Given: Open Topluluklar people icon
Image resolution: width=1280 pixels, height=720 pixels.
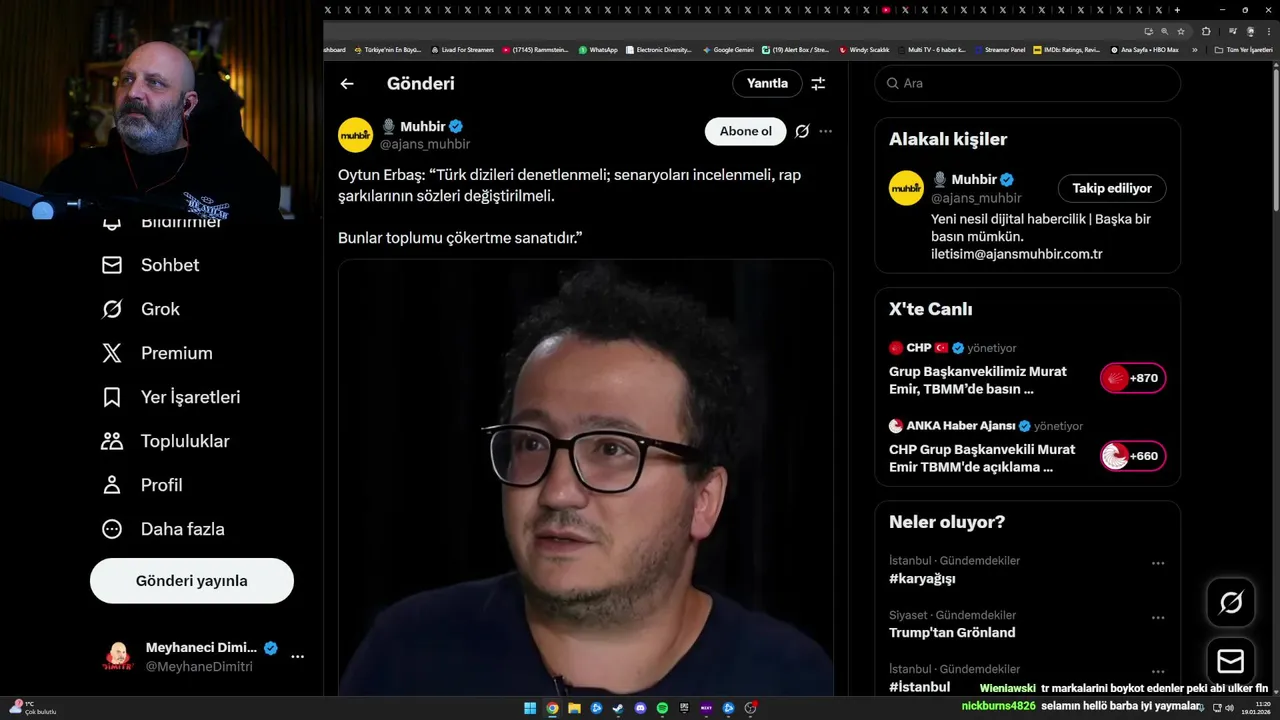Looking at the screenshot, I should (x=112, y=441).
